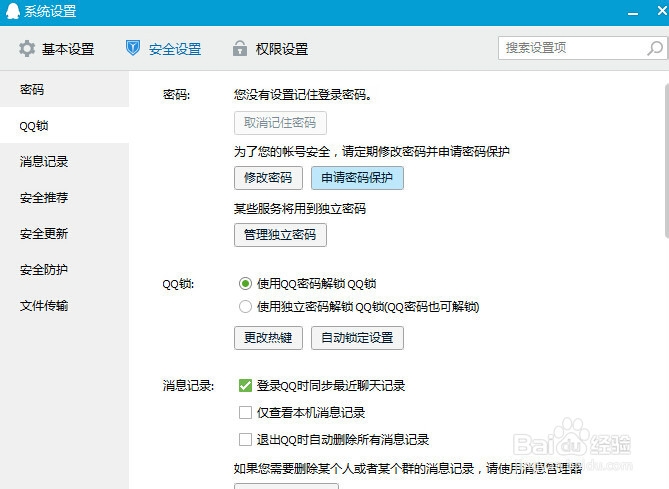Open the 基本设置 tab

pyautogui.click(x=56, y=49)
